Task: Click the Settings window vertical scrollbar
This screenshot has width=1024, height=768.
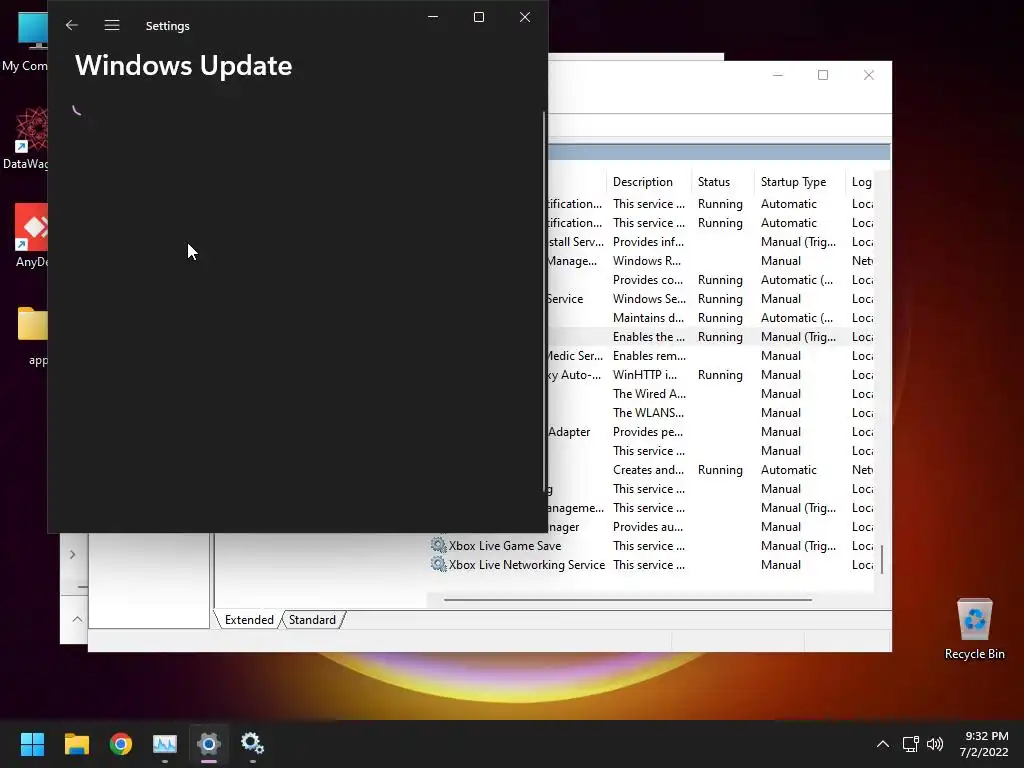Action: 544,302
